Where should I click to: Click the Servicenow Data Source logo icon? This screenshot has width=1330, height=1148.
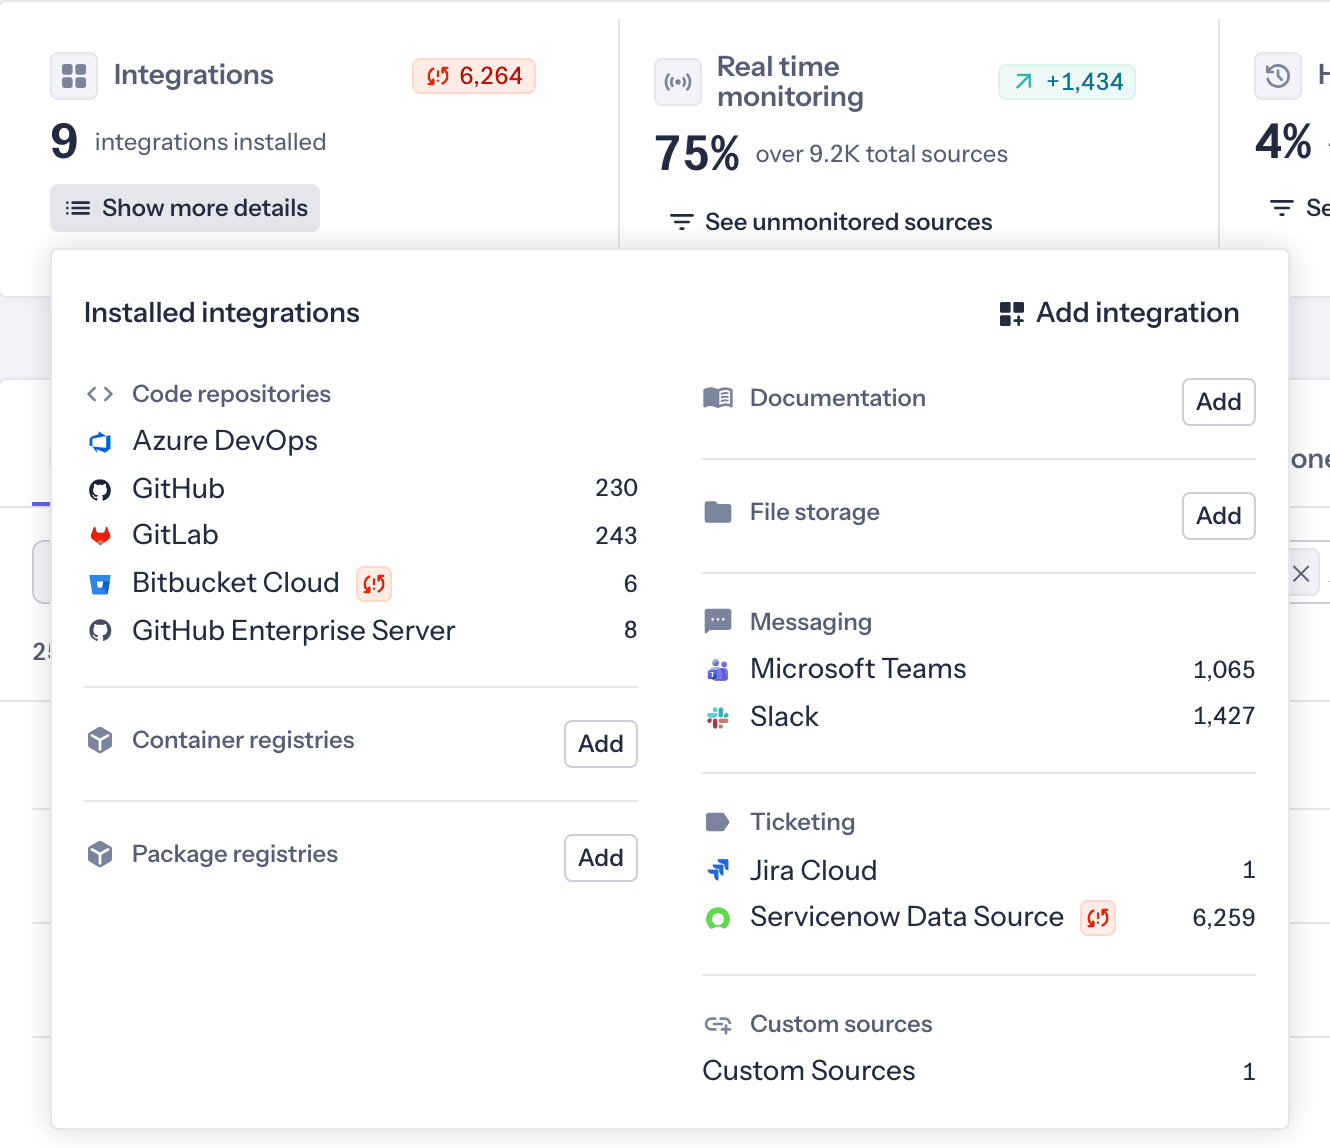point(718,918)
